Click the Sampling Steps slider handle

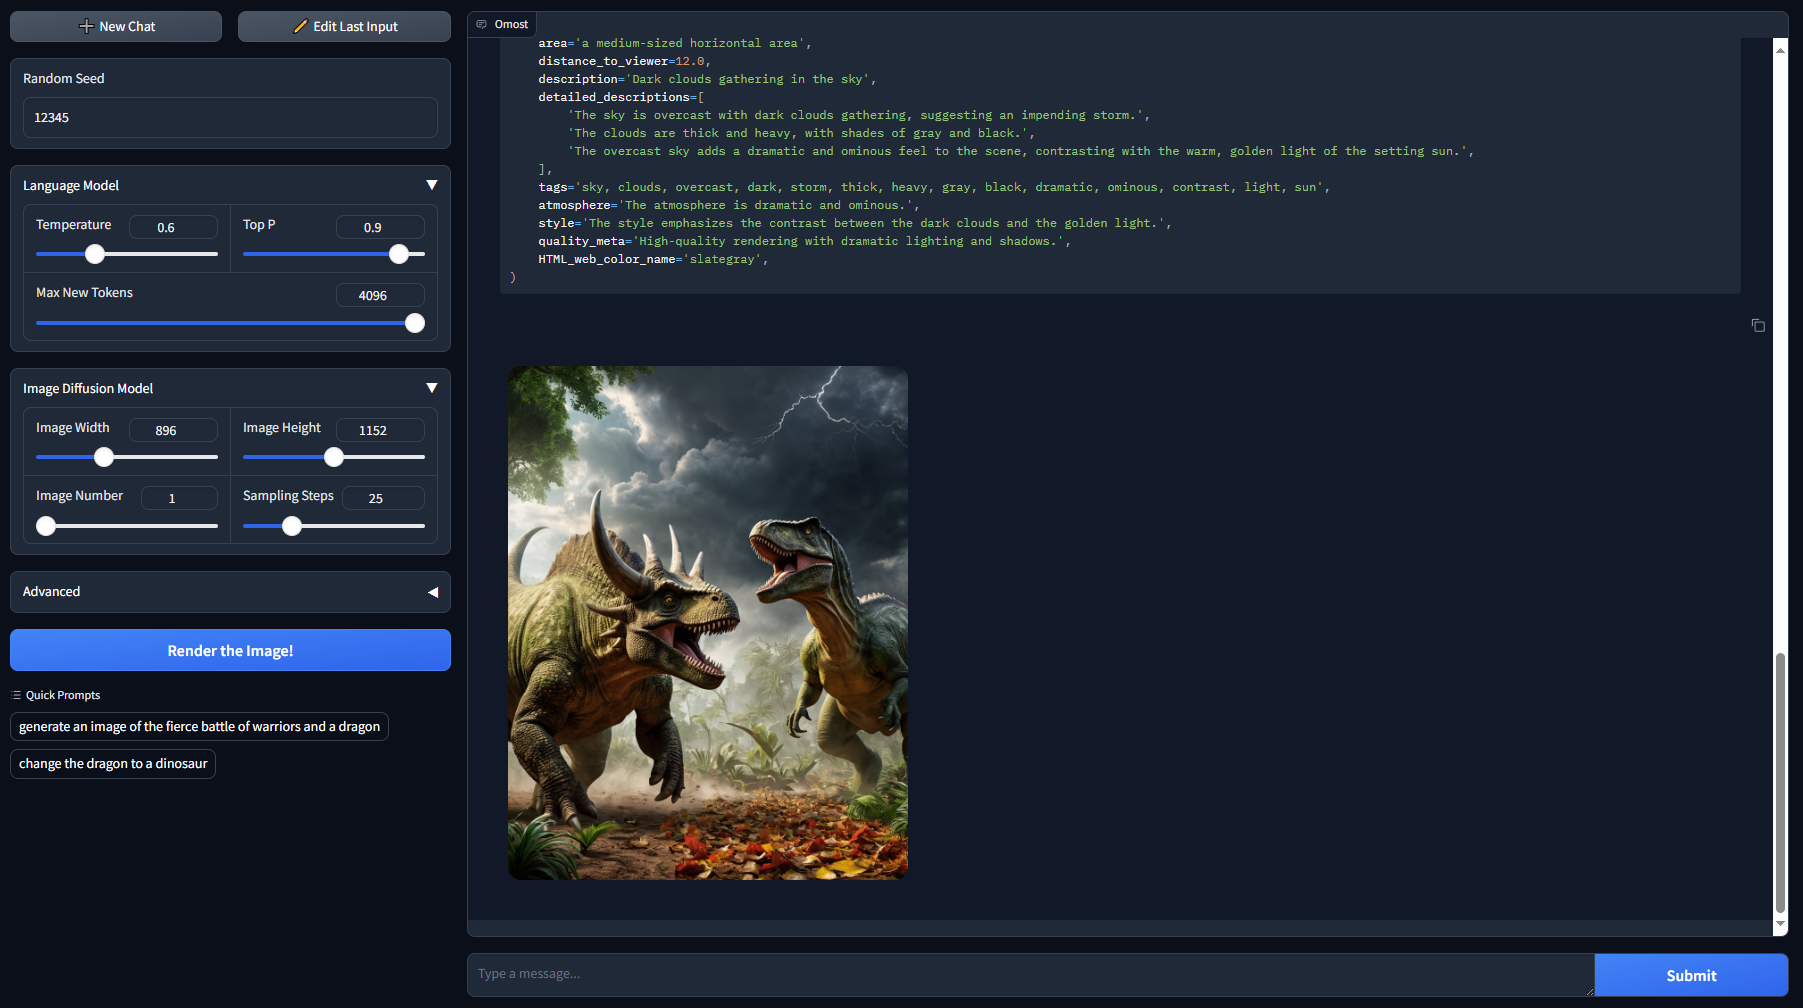pyautogui.click(x=292, y=526)
